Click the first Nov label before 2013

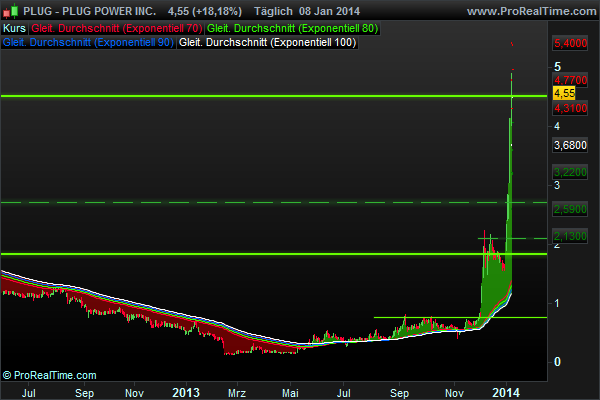tap(135, 393)
